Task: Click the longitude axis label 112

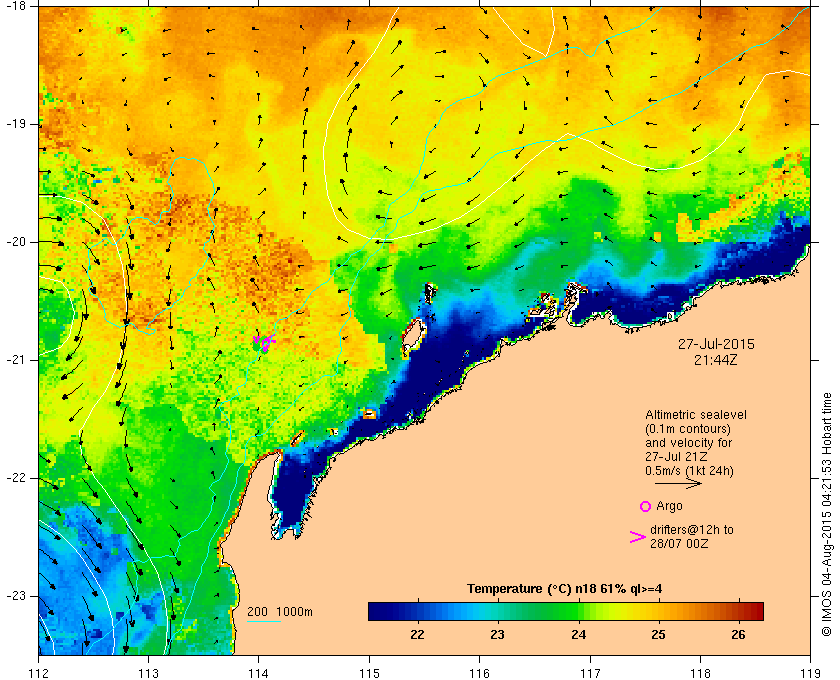Action: click(x=39, y=672)
